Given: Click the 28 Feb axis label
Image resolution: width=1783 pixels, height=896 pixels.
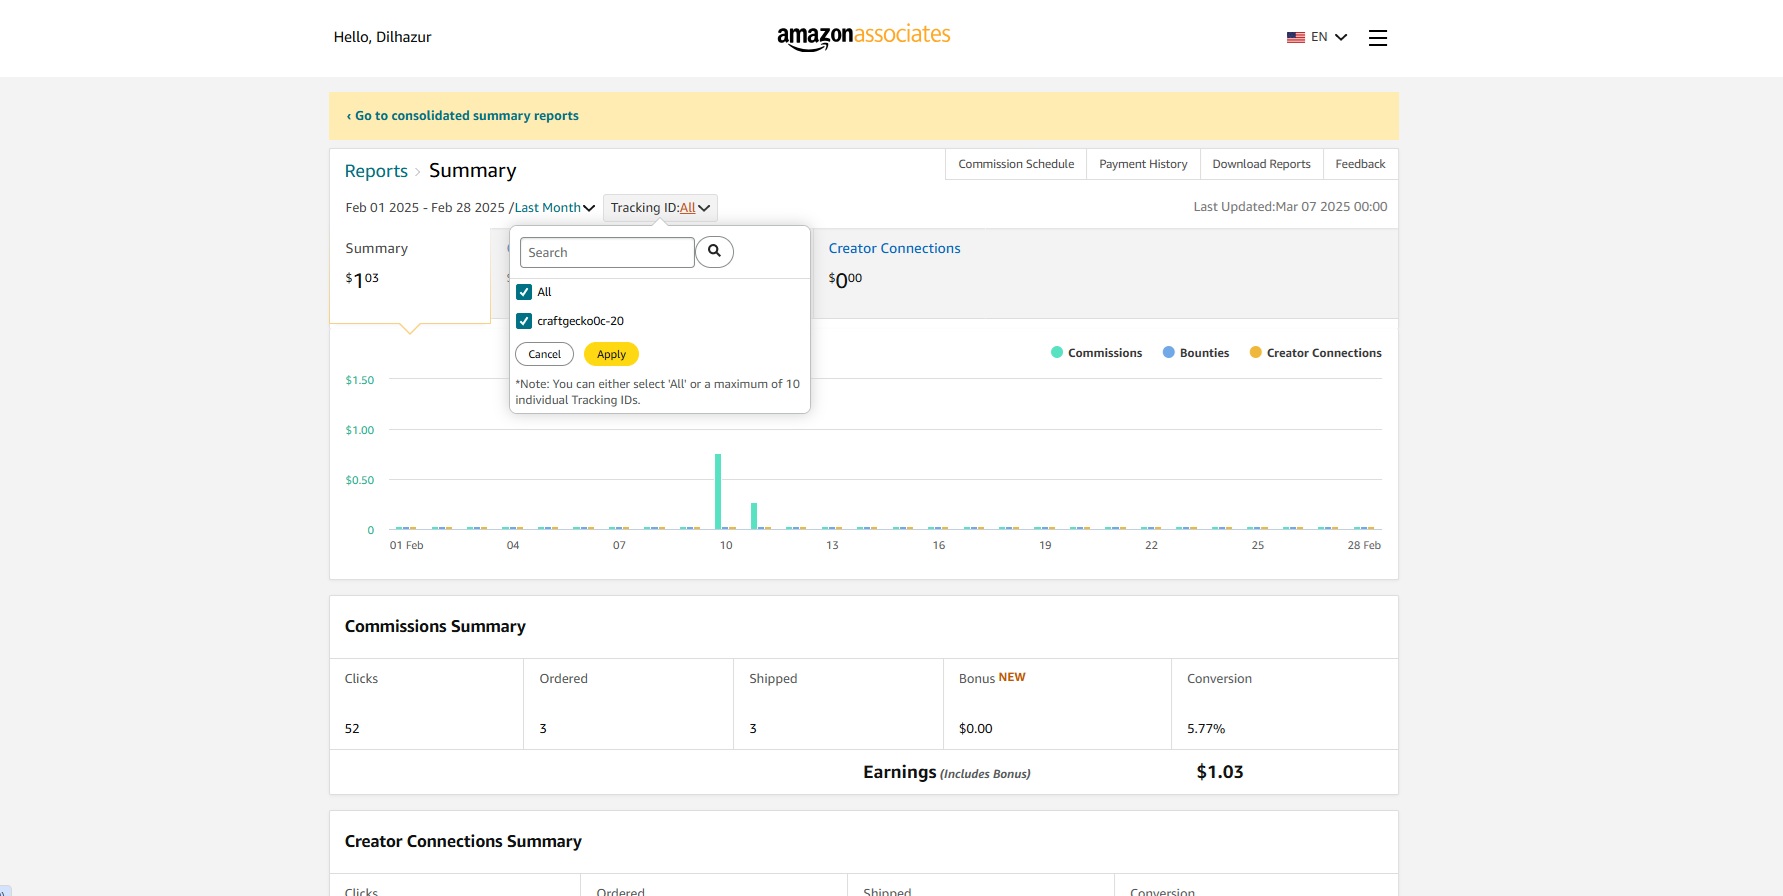Looking at the screenshot, I should point(1364,546).
